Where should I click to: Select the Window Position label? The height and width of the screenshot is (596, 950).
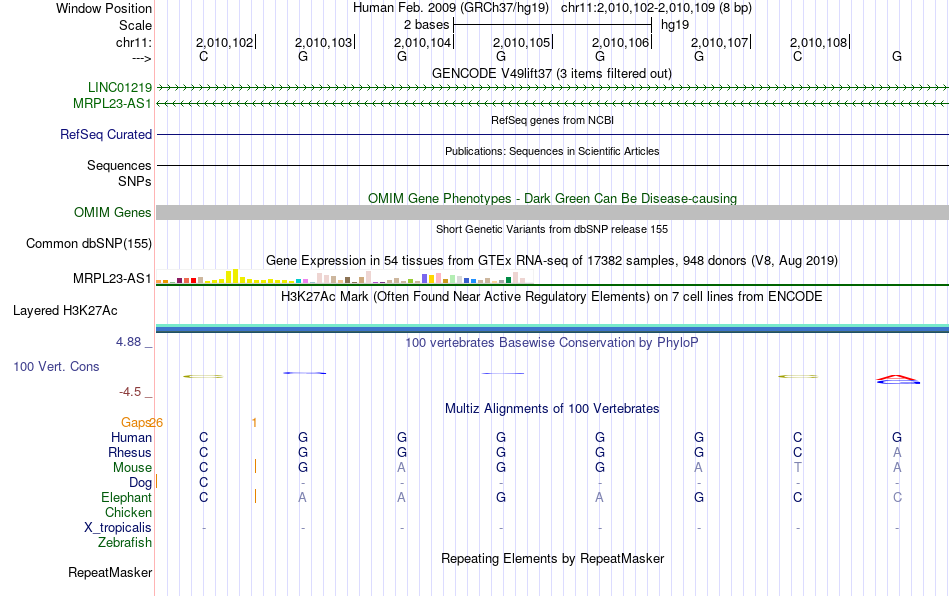click(104, 8)
